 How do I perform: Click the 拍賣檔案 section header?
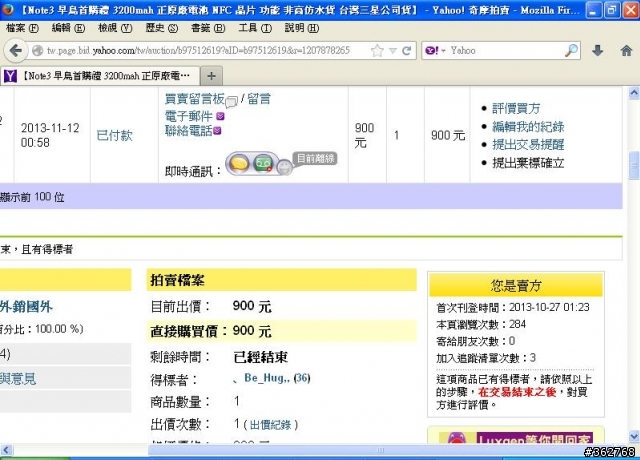pyautogui.click(x=281, y=280)
